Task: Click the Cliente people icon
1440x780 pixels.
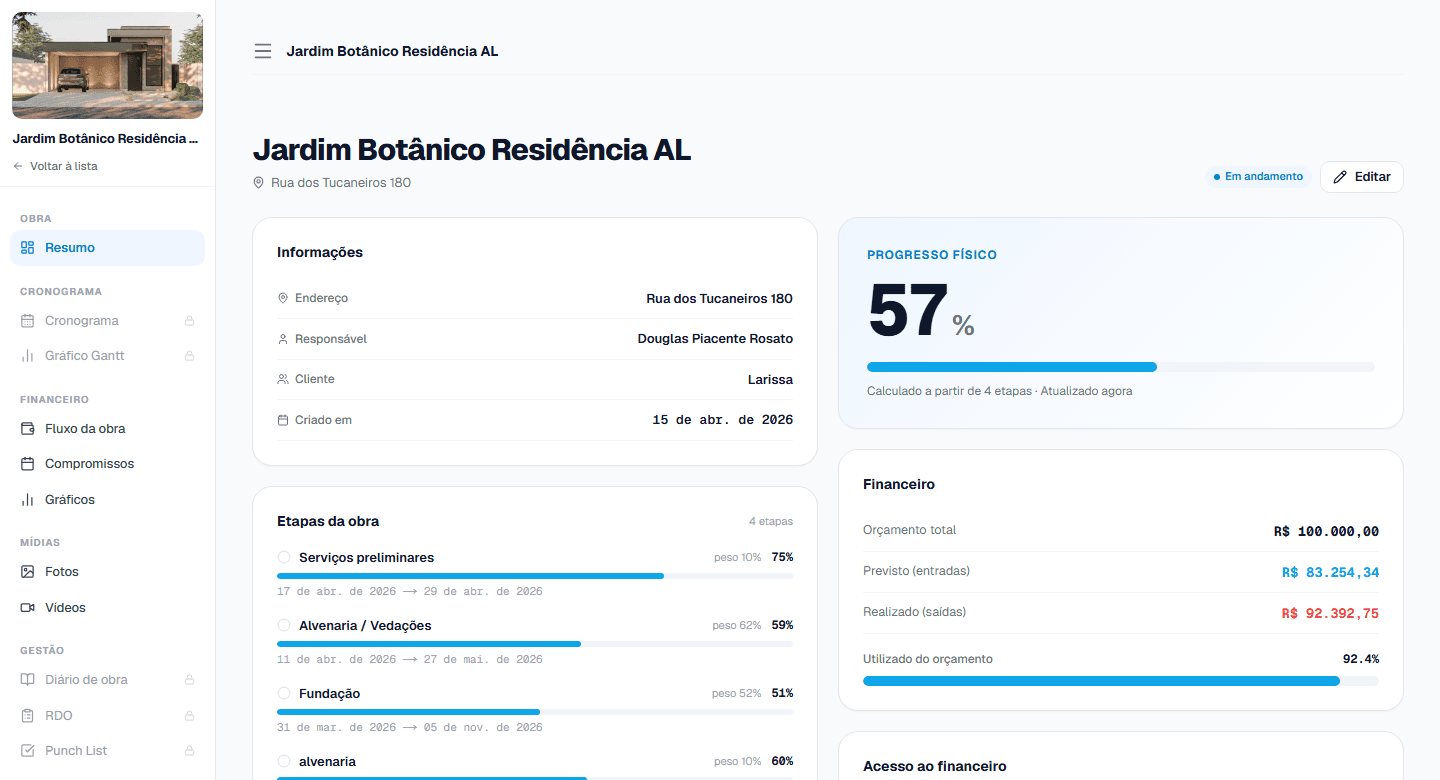Action: [x=283, y=379]
